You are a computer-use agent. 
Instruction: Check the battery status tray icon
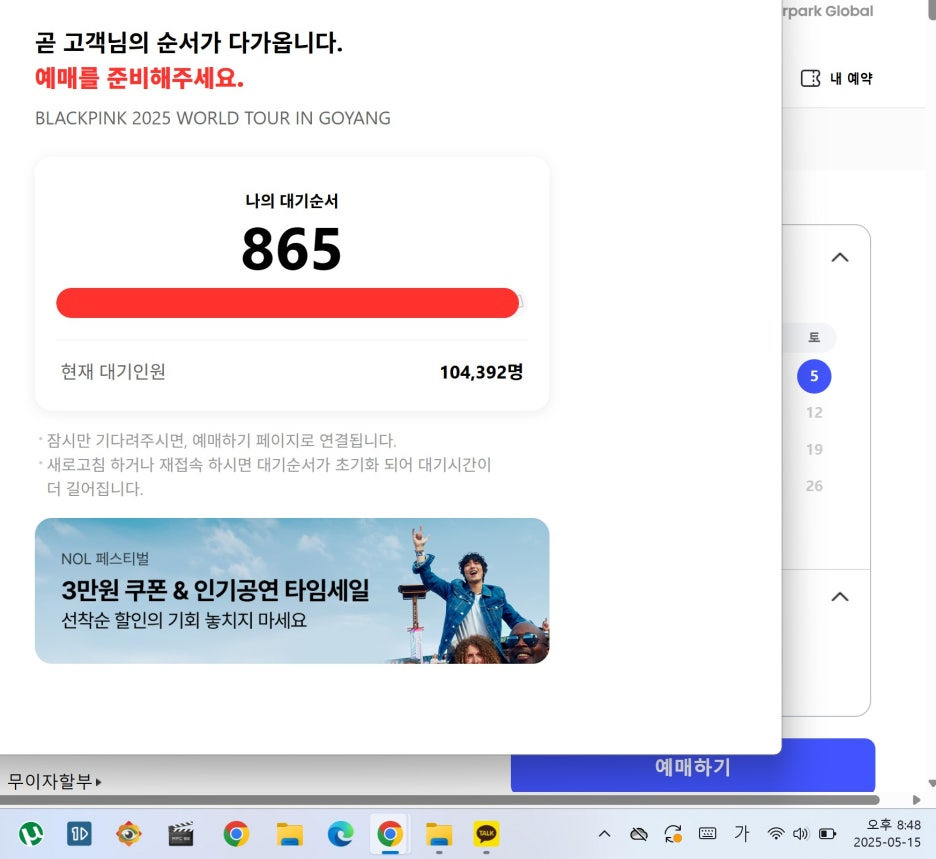[827, 833]
